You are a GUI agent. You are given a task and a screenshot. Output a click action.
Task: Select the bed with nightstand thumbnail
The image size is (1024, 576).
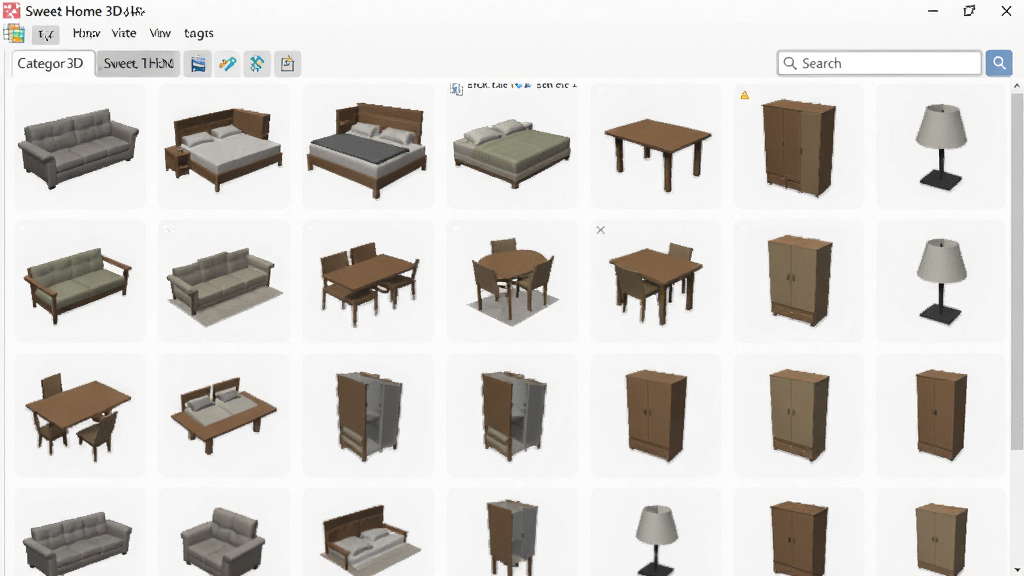pyautogui.click(x=224, y=146)
